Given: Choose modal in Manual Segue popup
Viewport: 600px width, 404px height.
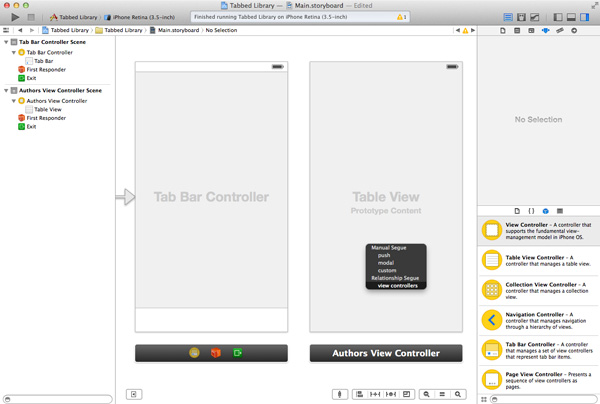Looking at the screenshot, I should click(396, 263).
